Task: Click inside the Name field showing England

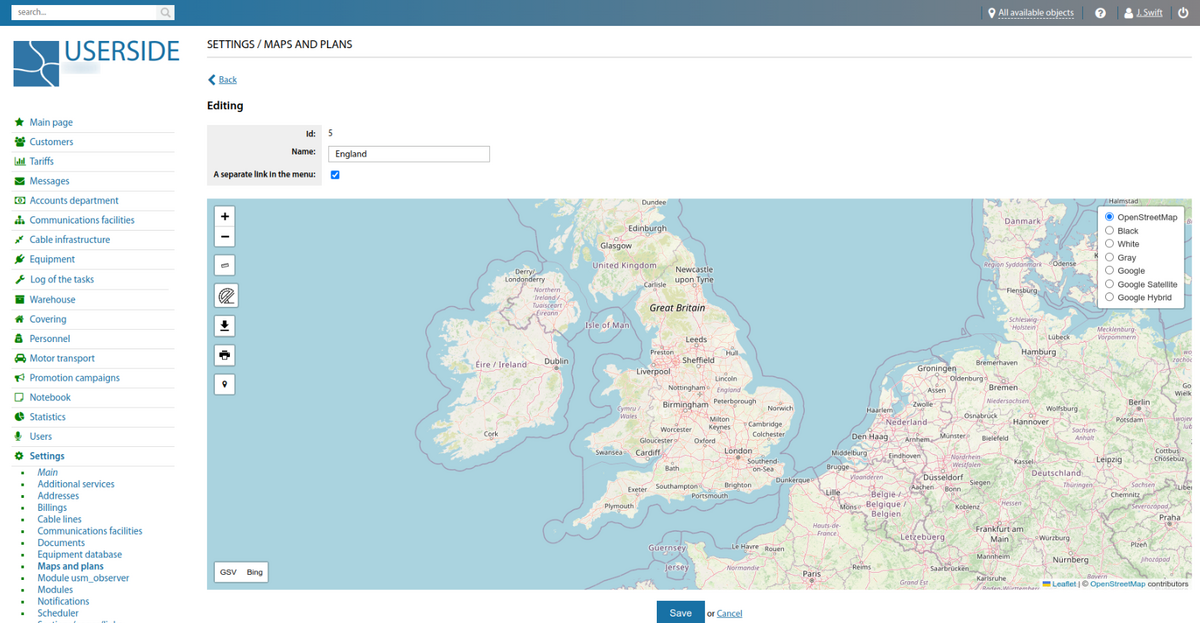Action: [x=408, y=153]
